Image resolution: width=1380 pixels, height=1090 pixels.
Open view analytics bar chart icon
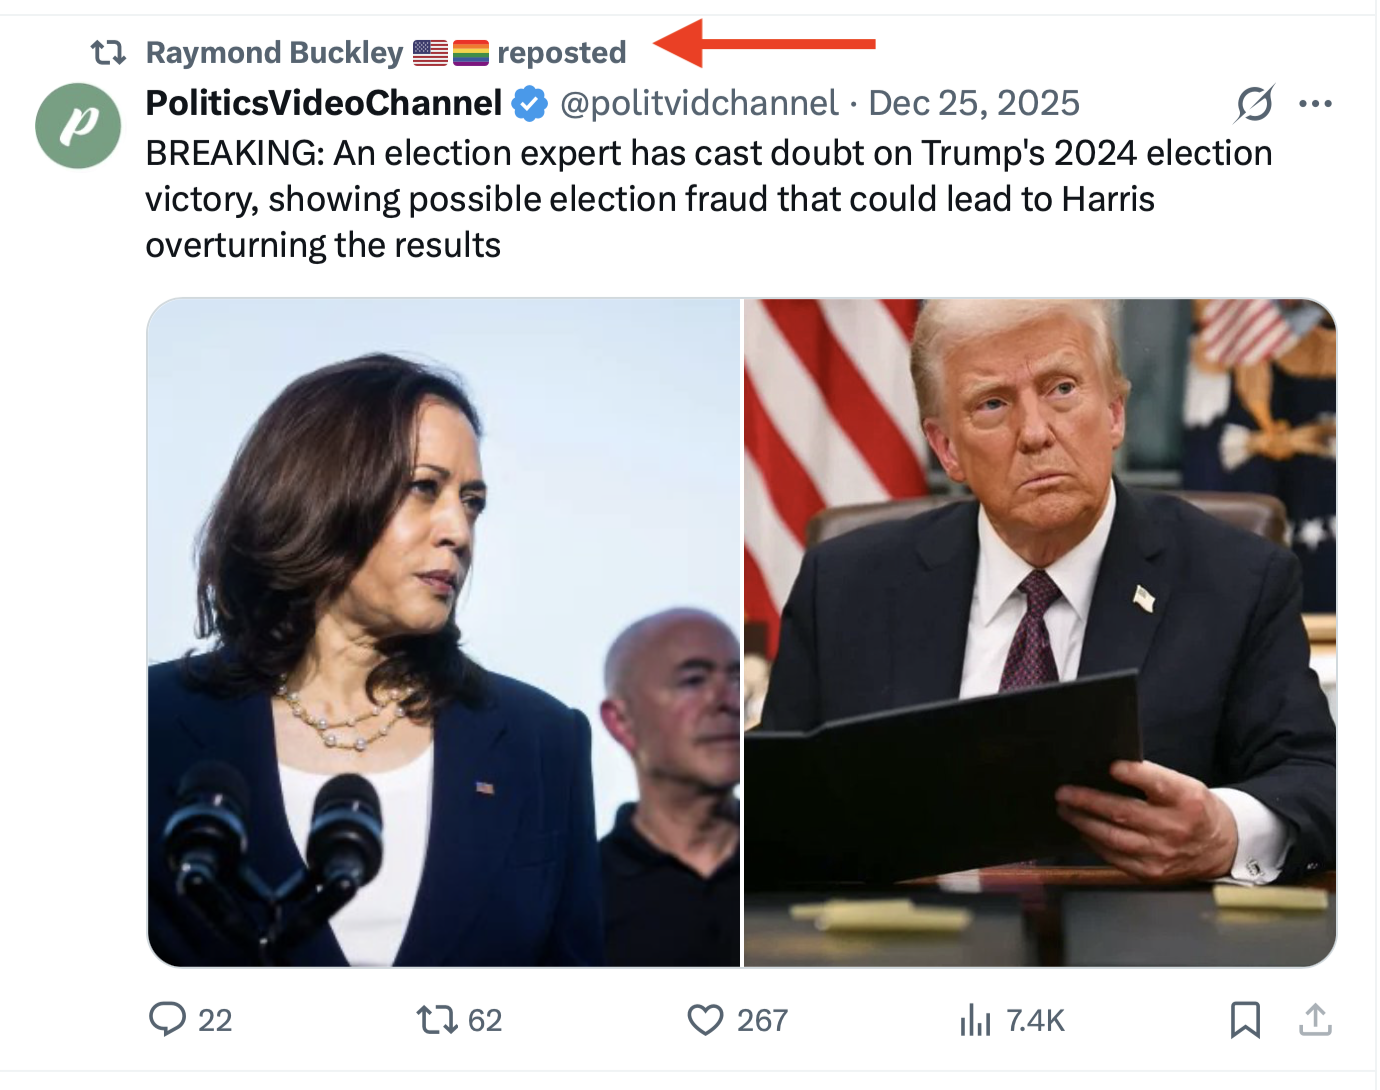[975, 1020]
